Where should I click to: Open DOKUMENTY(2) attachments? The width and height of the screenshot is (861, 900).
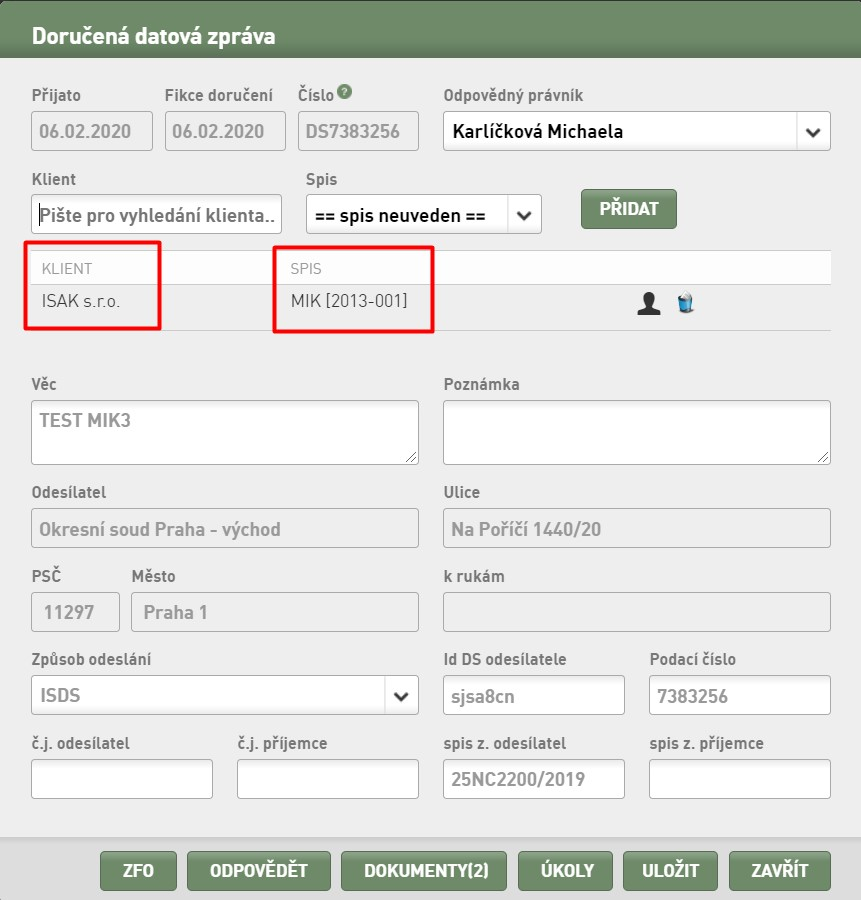424,871
